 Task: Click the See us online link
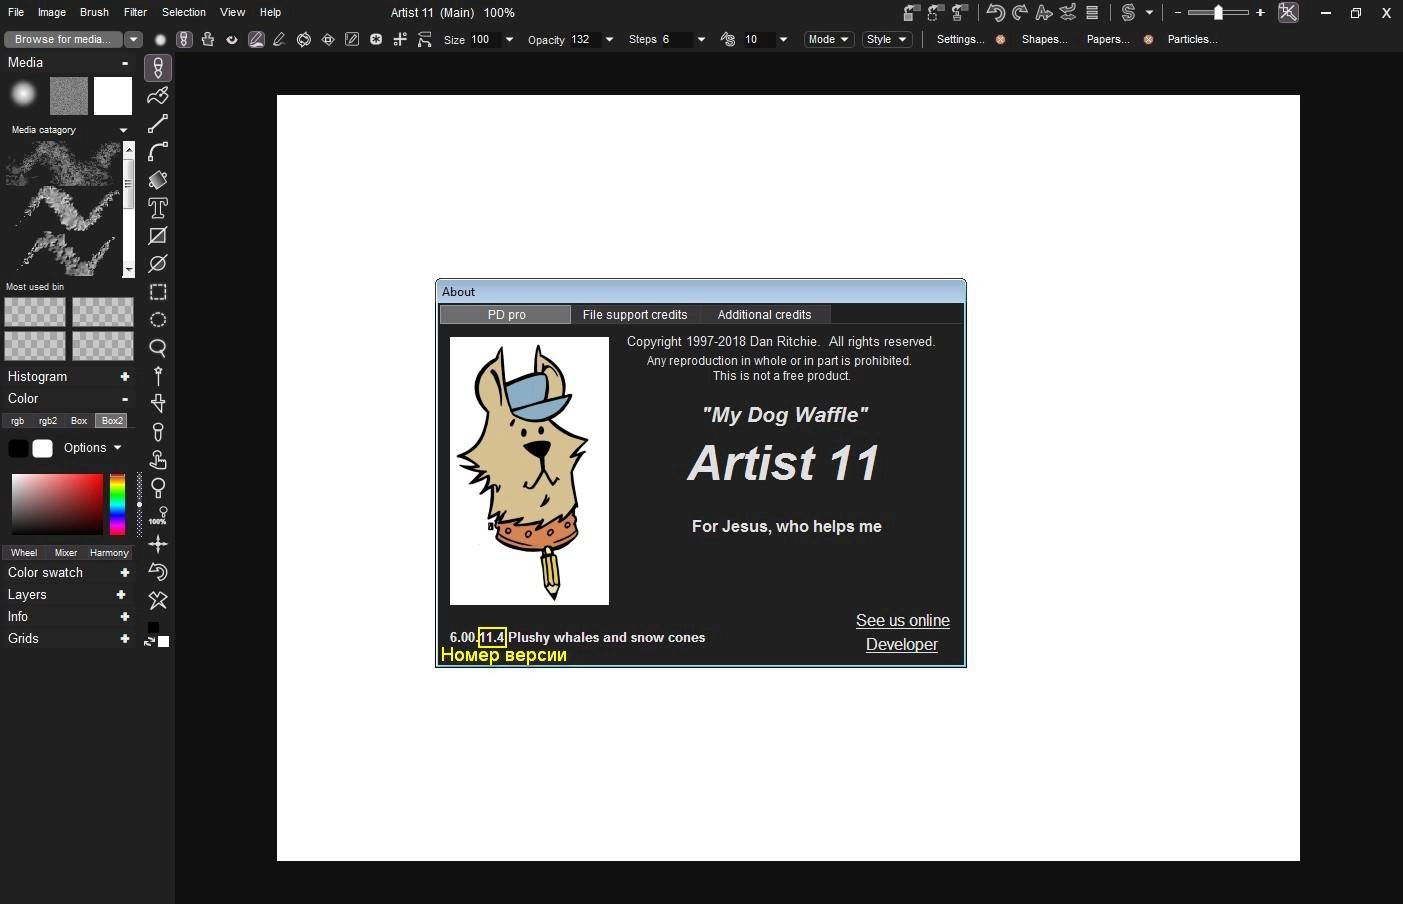coord(903,621)
